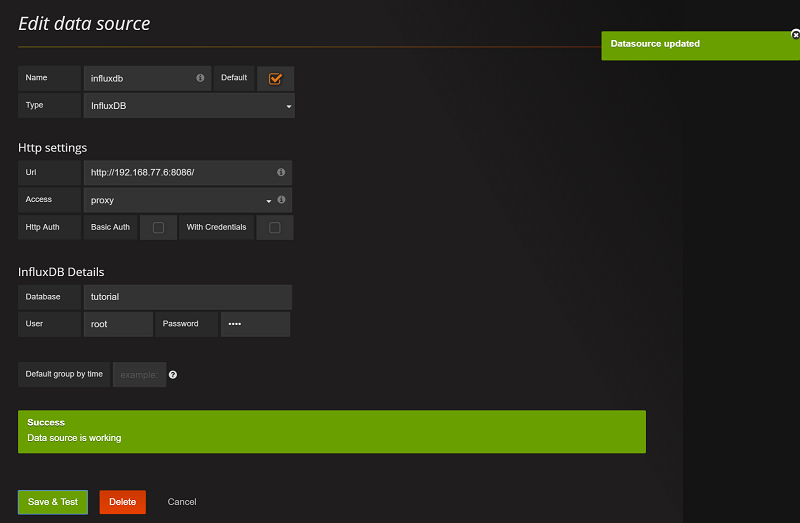Click the Save & Test button
800x523 pixels.
(x=53, y=502)
